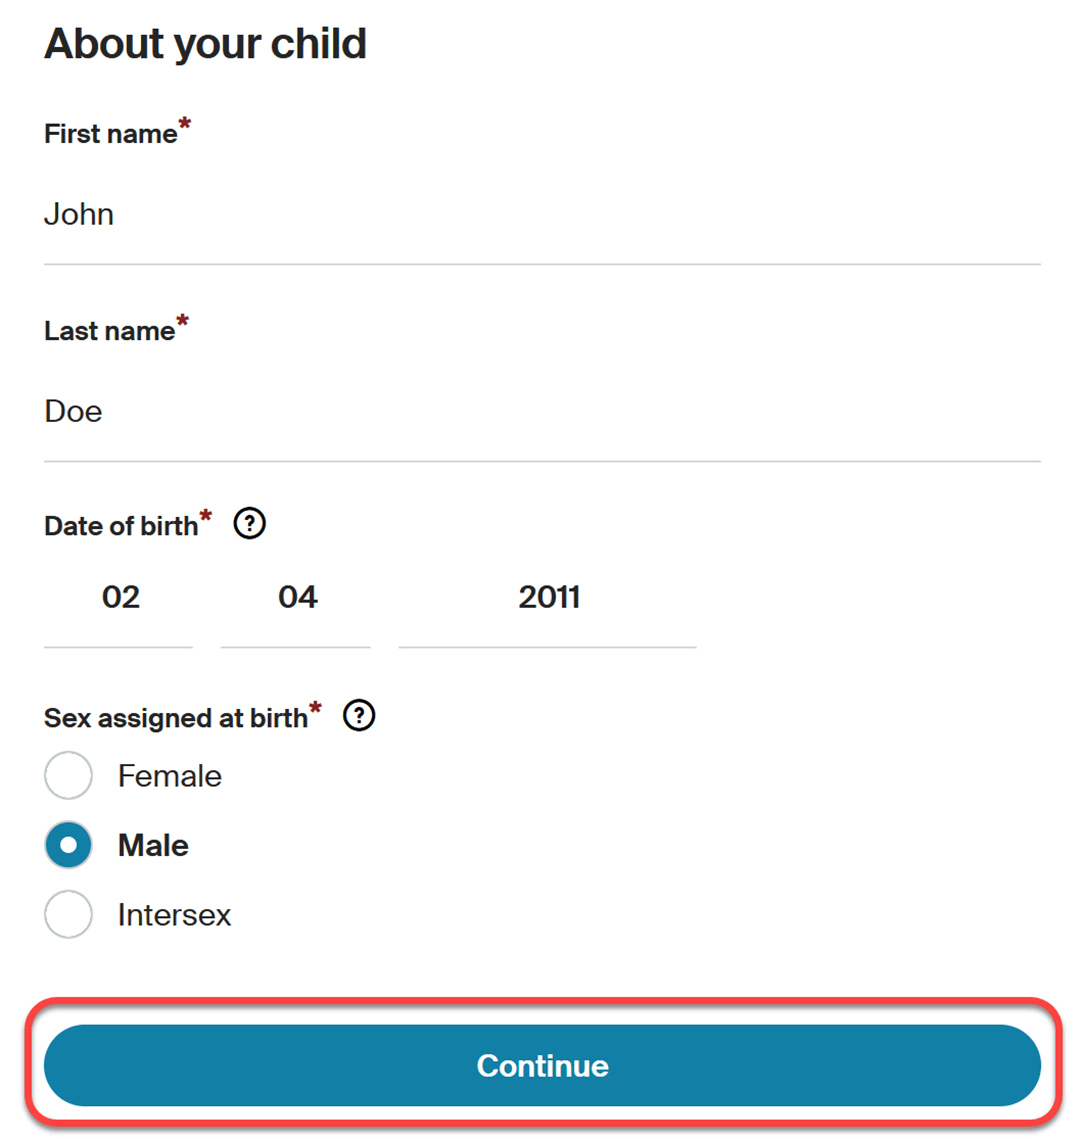Focus the First name field containing John

pyautogui.click(x=541, y=215)
